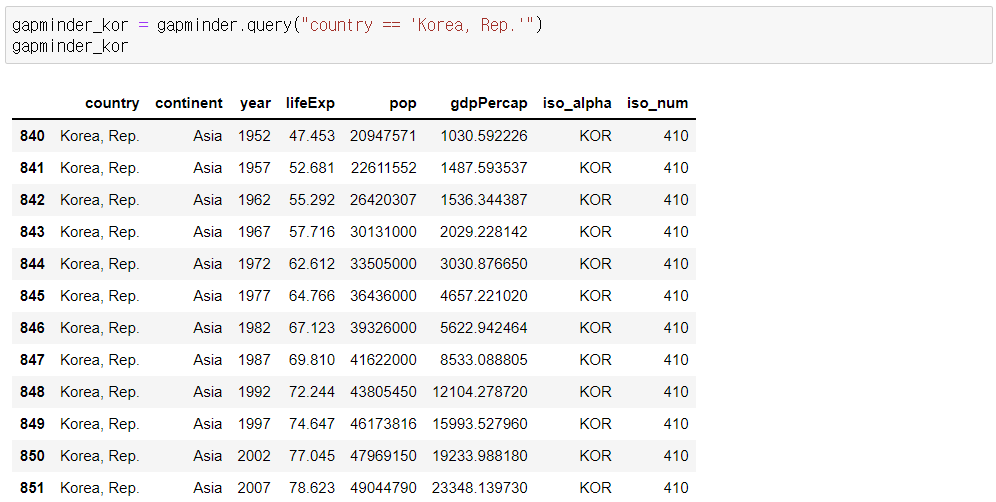Click the 'country' column header
996x502 pixels.
point(112,103)
